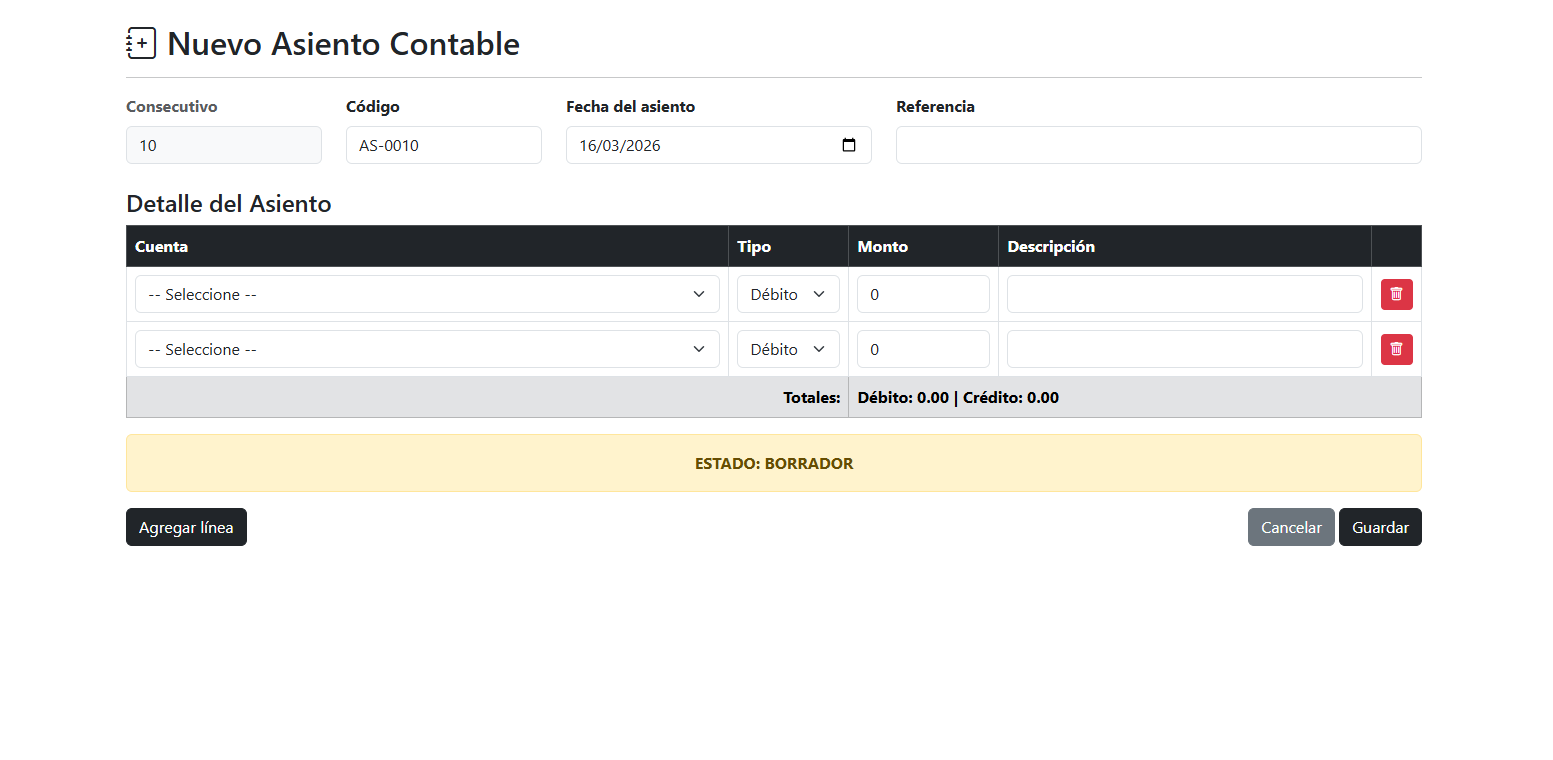Click into the Código field AS-0010
The height and width of the screenshot is (760, 1553).
click(443, 145)
